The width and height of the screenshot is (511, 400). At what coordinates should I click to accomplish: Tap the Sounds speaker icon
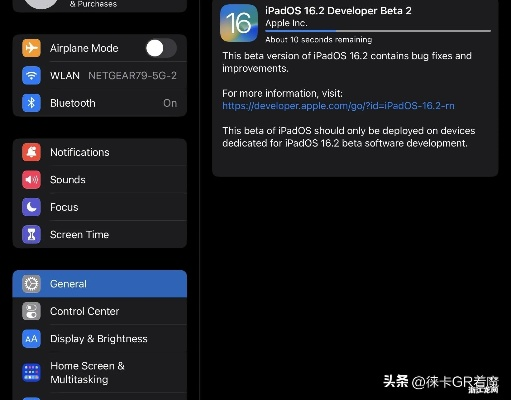(31, 180)
